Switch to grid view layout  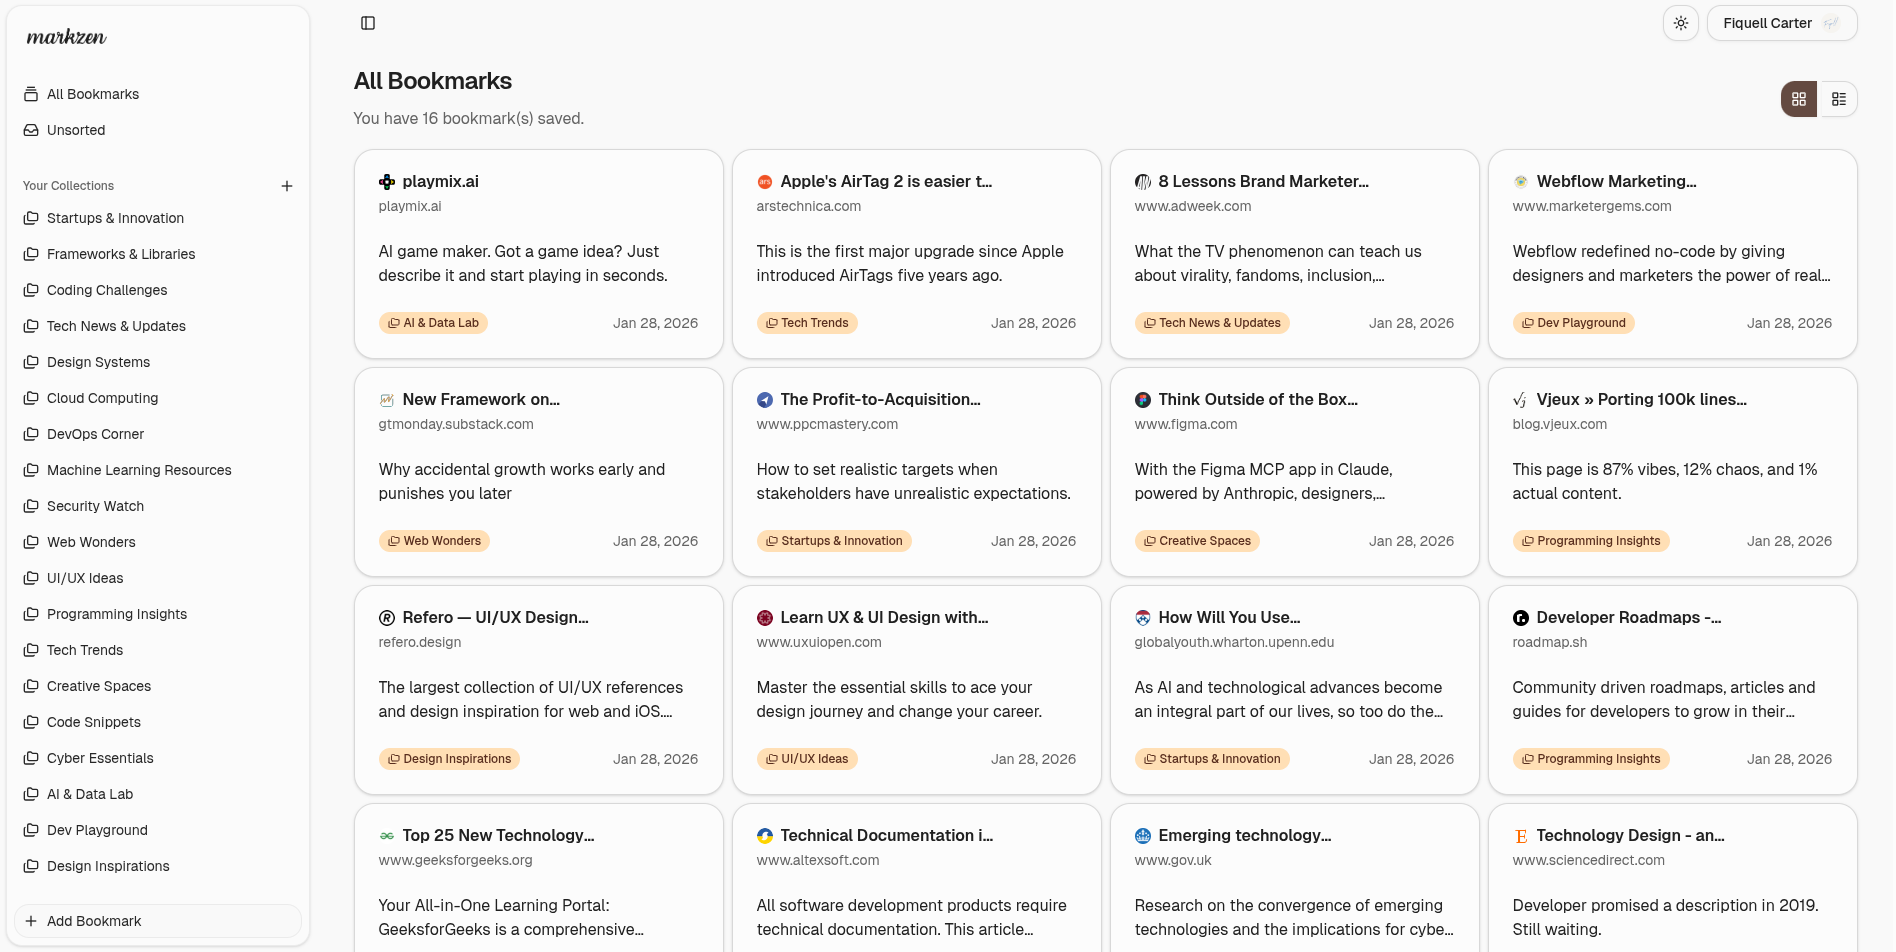pyautogui.click(x=1798, y=99)
